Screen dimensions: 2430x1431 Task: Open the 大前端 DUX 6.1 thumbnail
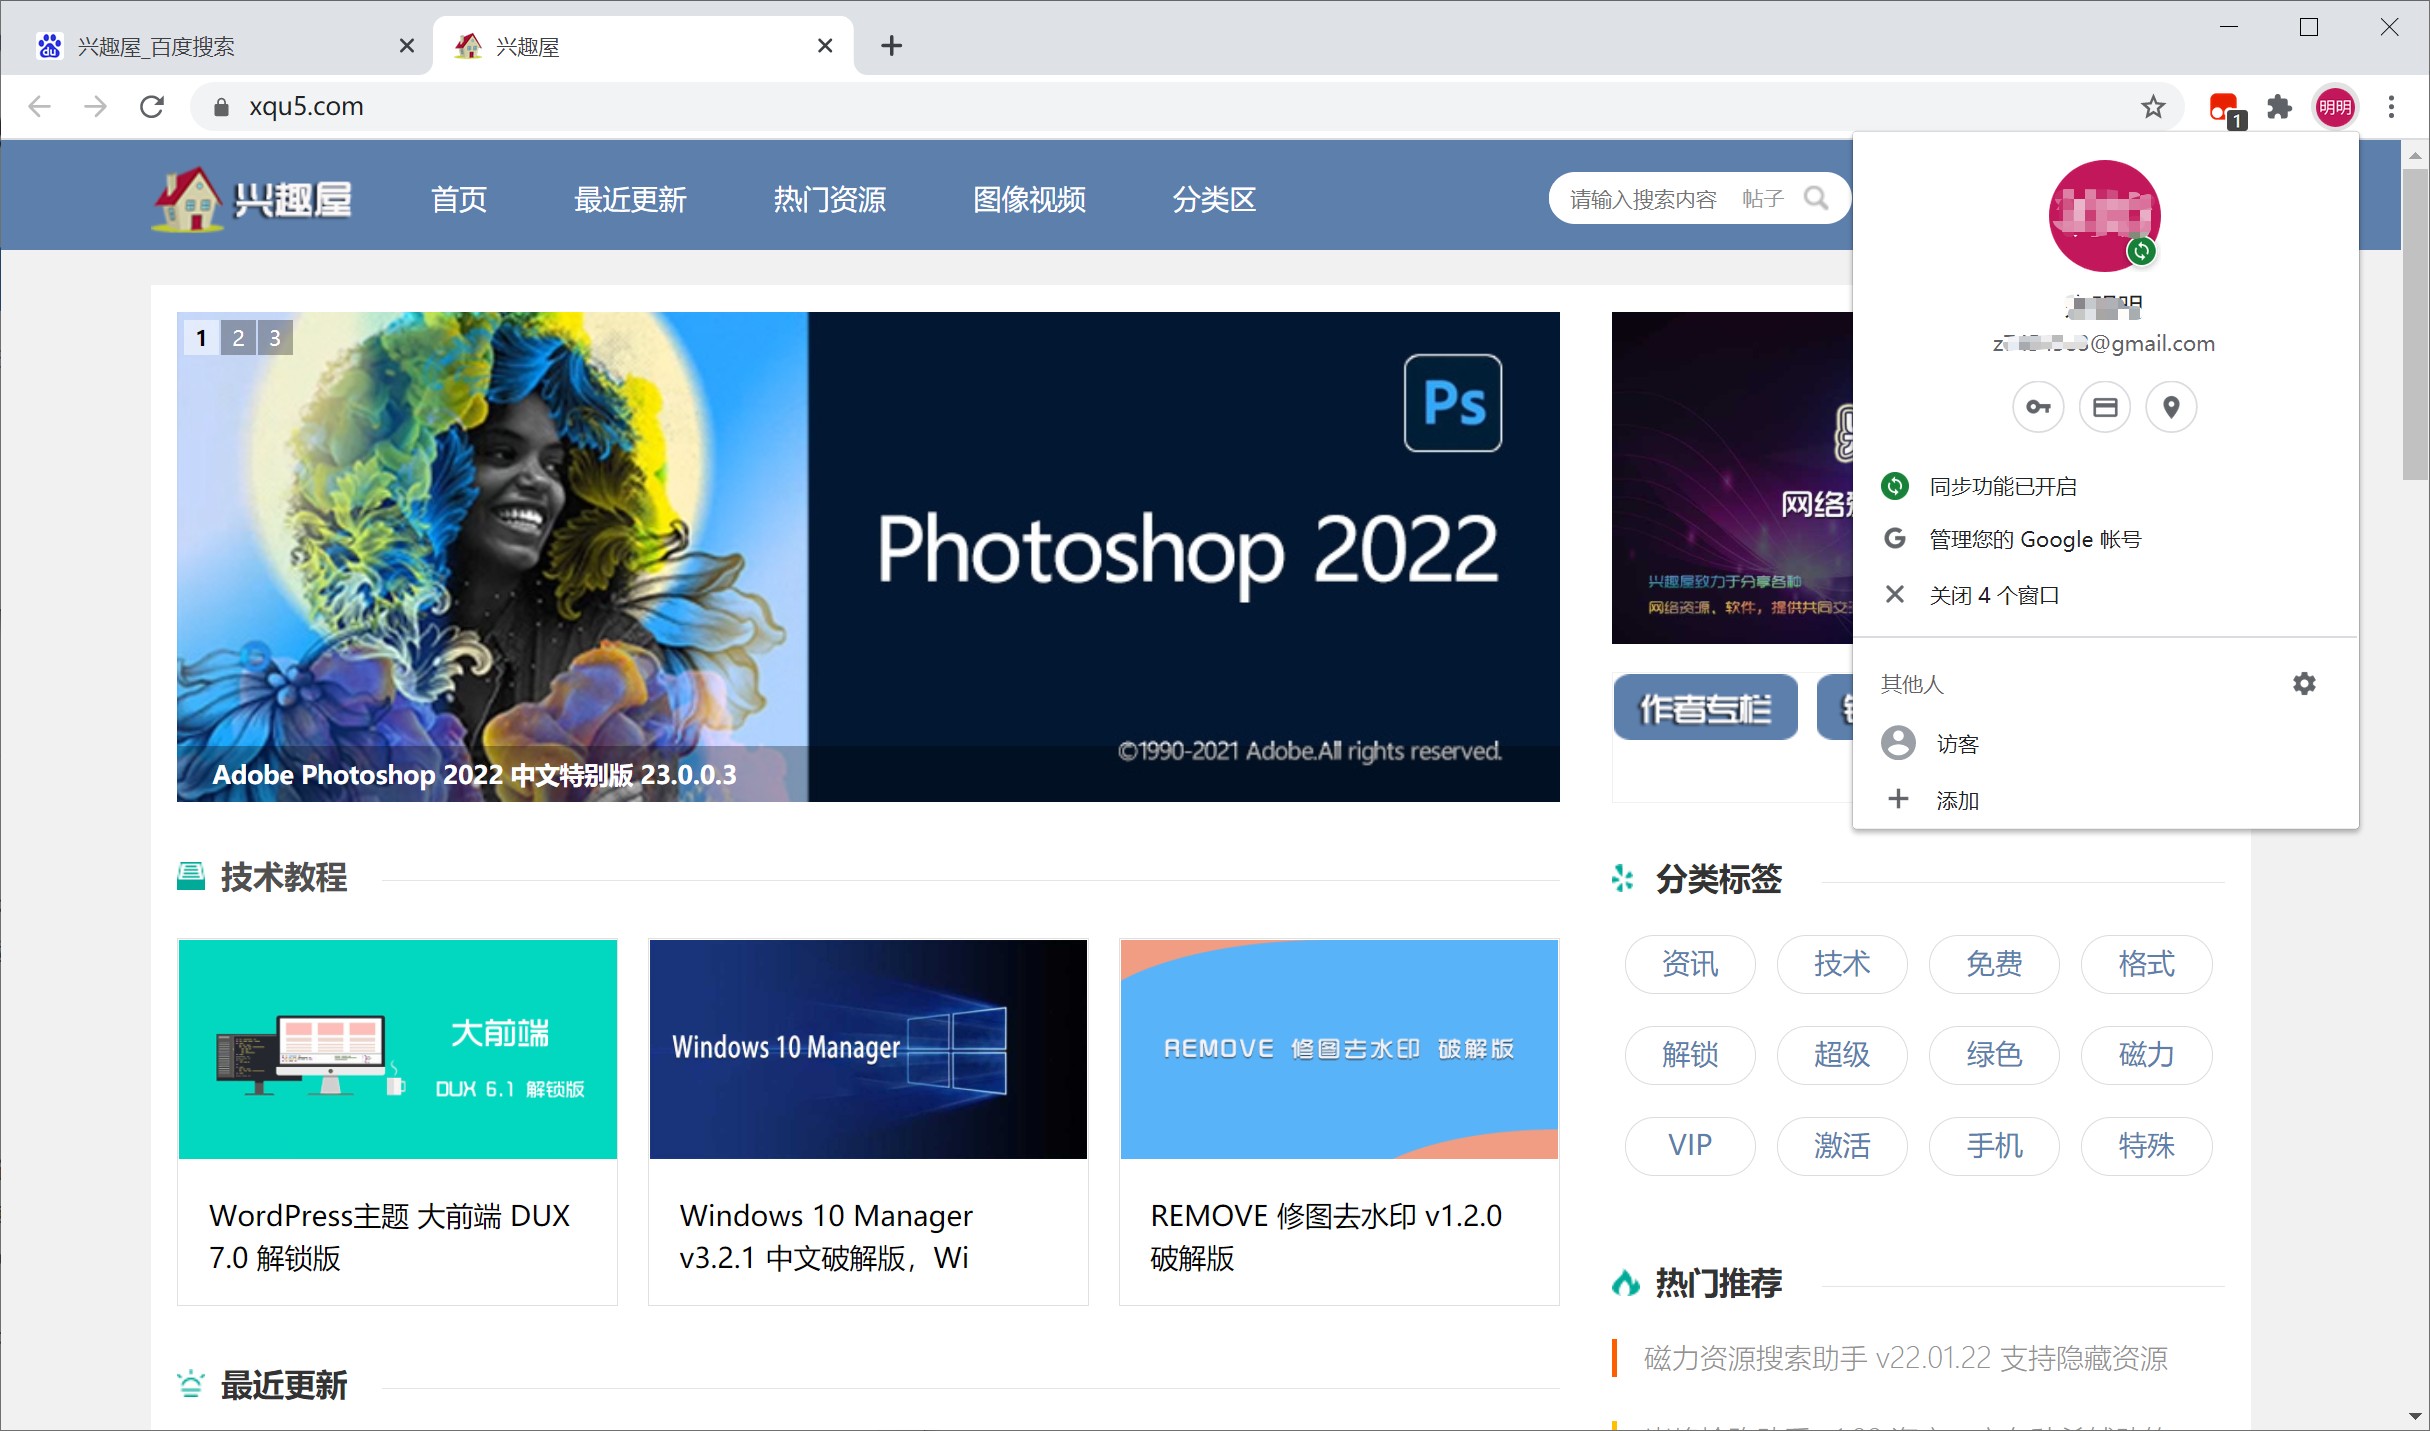397,1049
